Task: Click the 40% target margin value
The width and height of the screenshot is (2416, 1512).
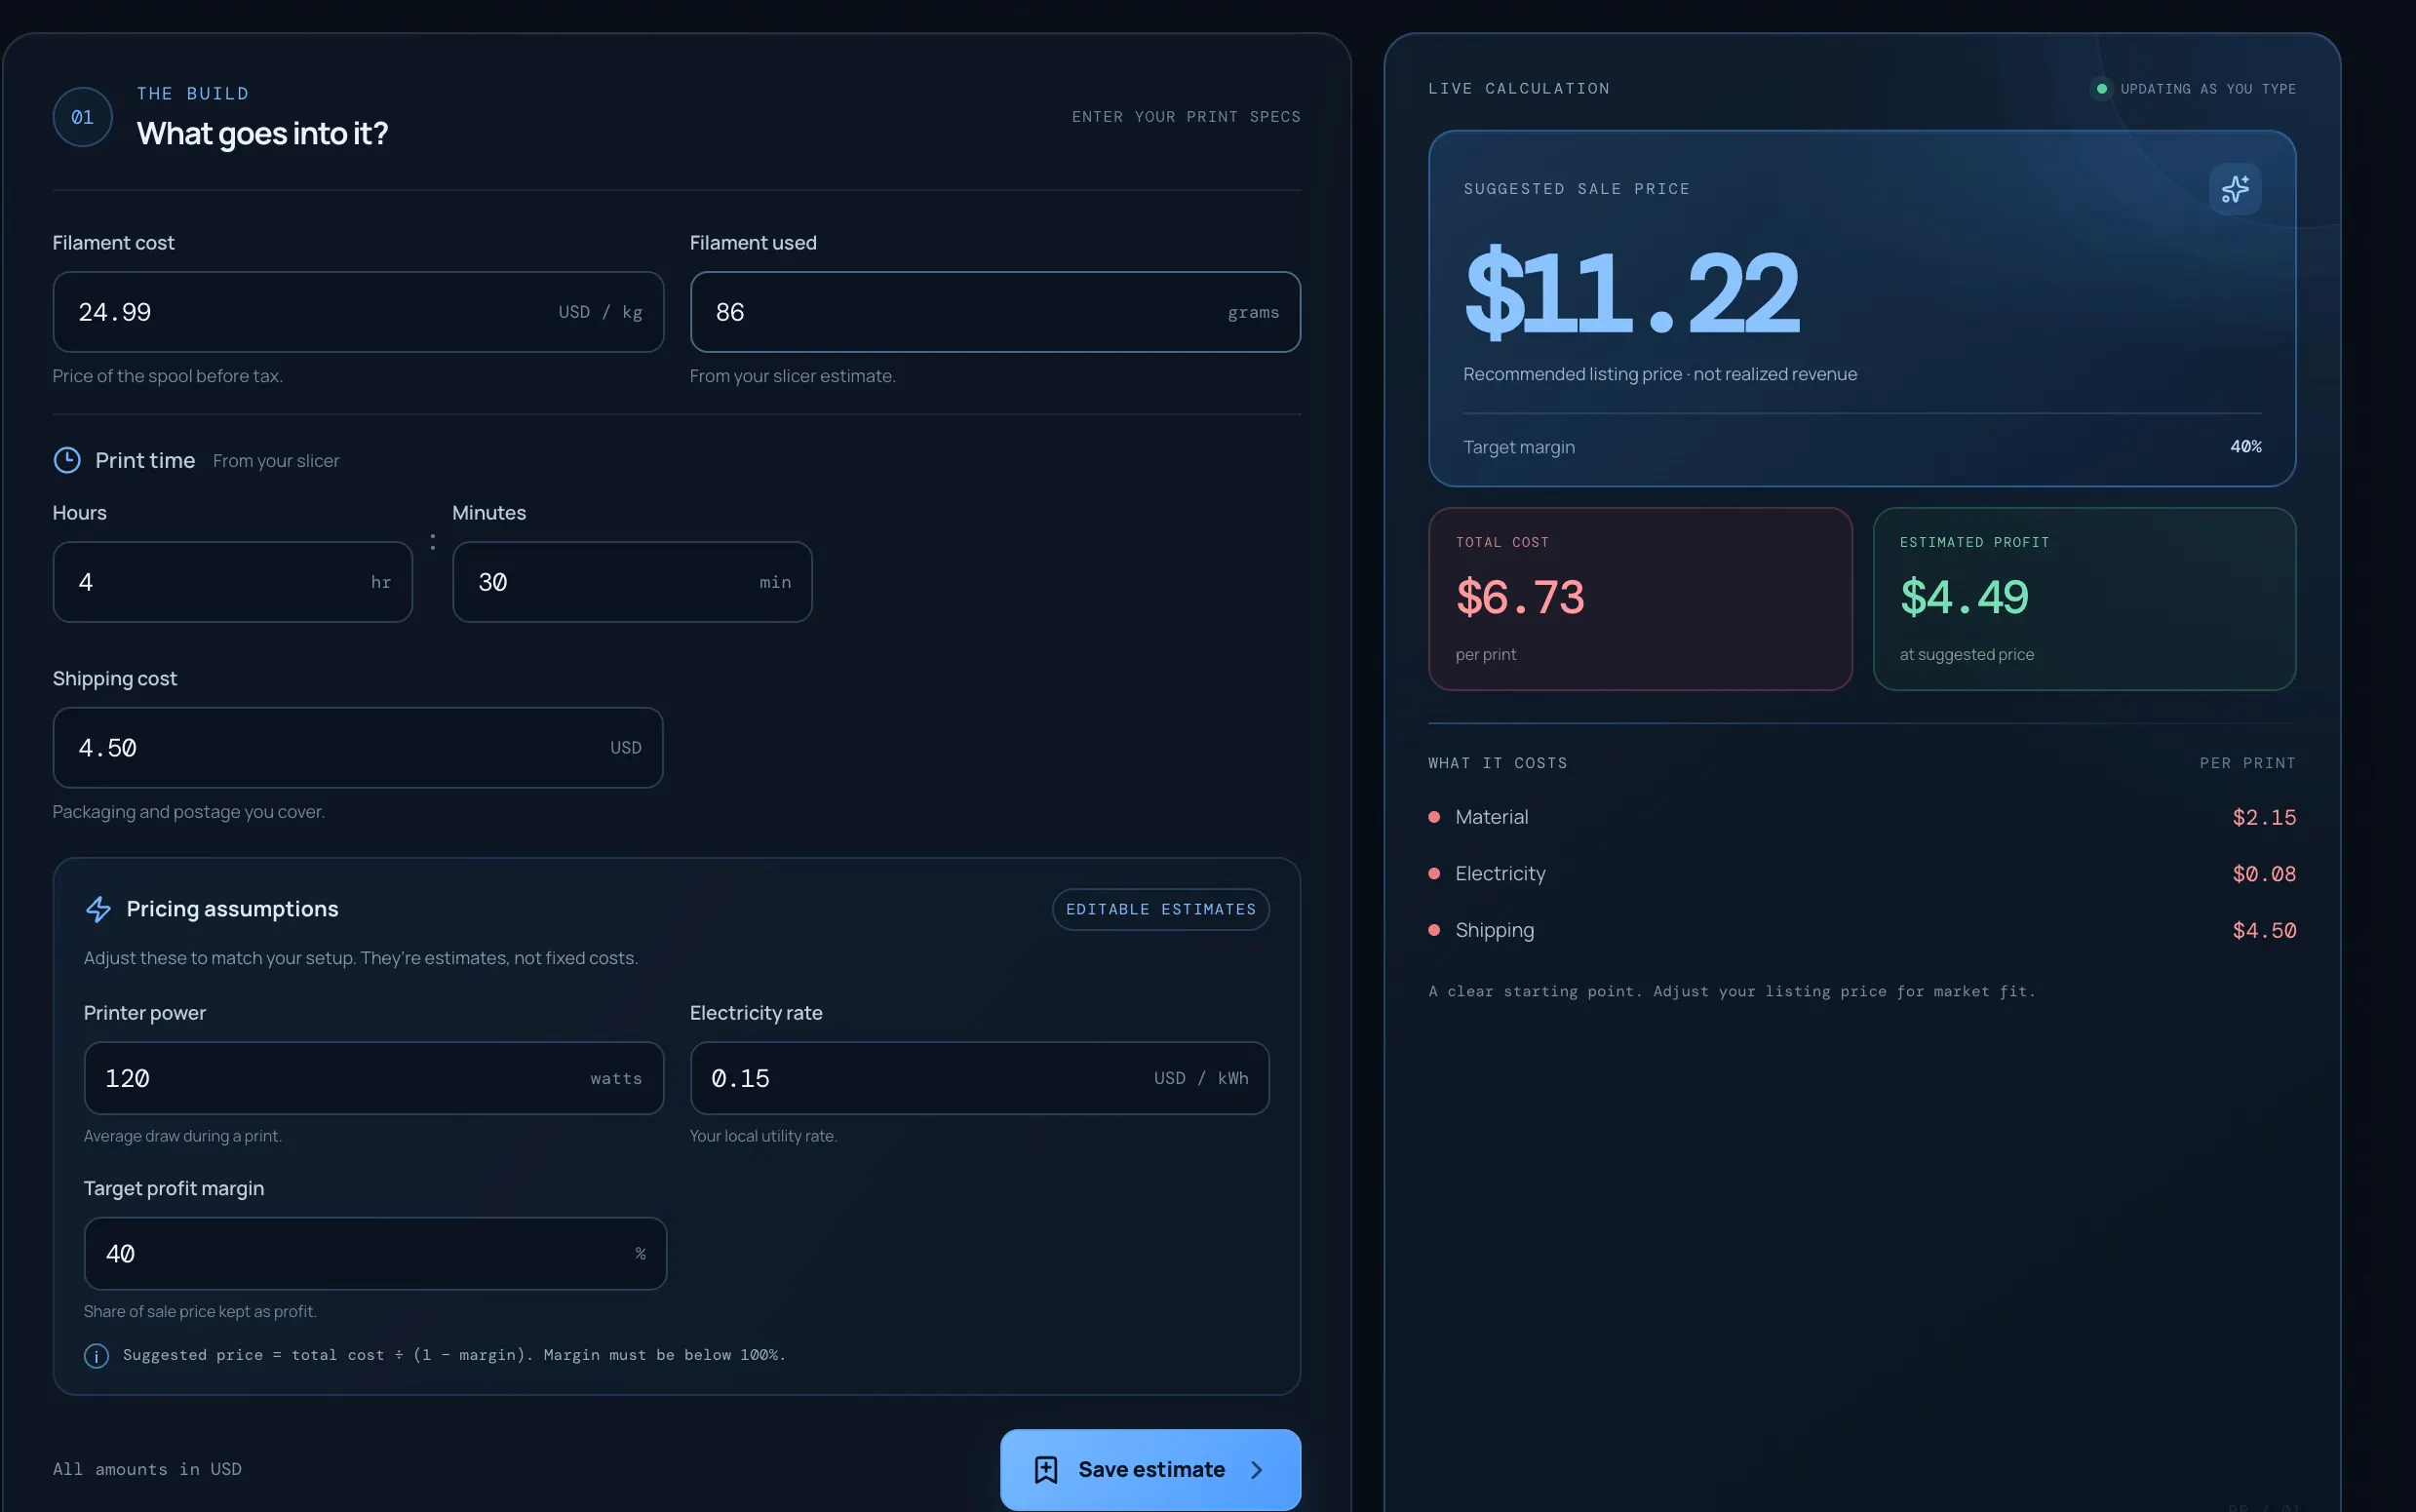Action: click(x=2245, y=446)
